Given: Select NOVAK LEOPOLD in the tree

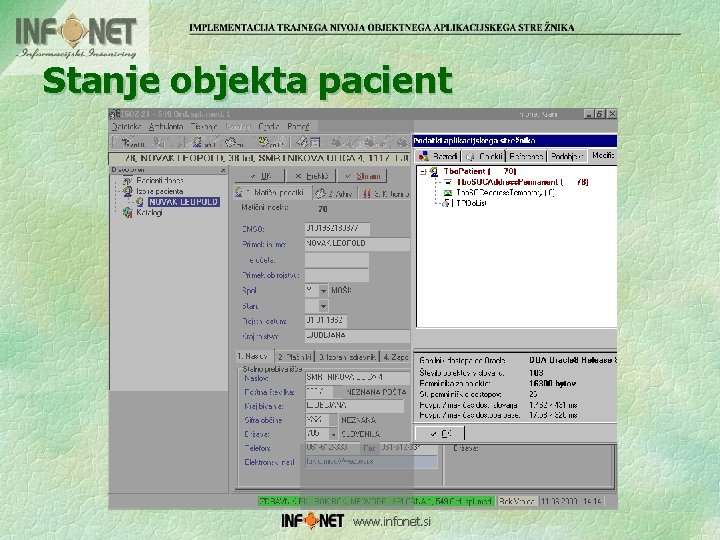Looking at the screenshot, I should click(183, 202).
